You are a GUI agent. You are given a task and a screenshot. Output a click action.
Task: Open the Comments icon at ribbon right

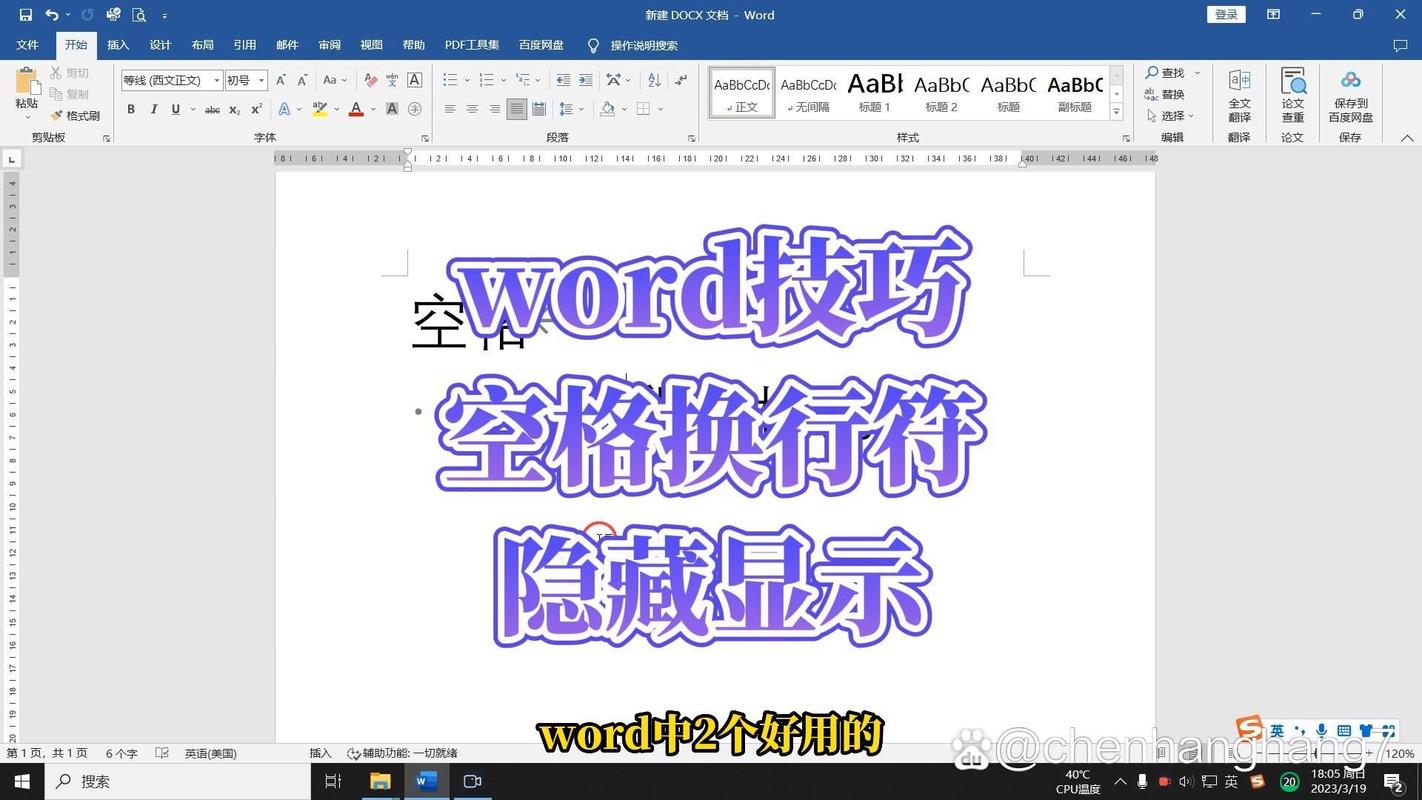tap(1400, 45)
